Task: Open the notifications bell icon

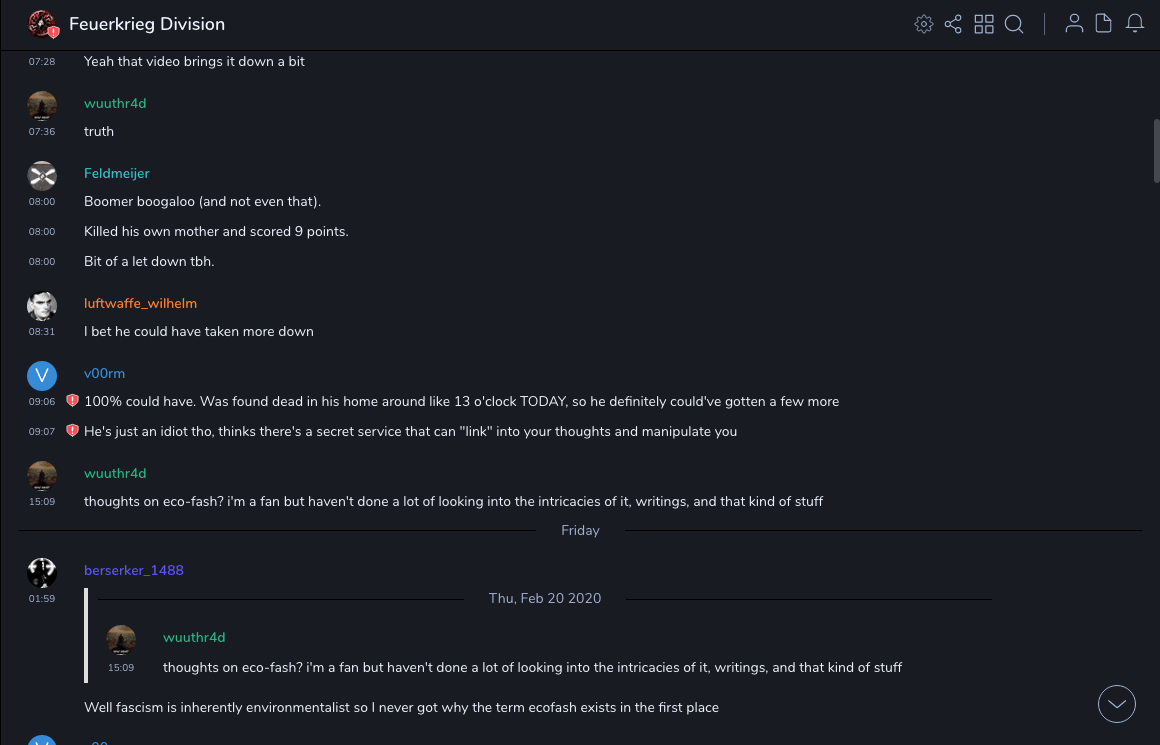Action: 1135,24
